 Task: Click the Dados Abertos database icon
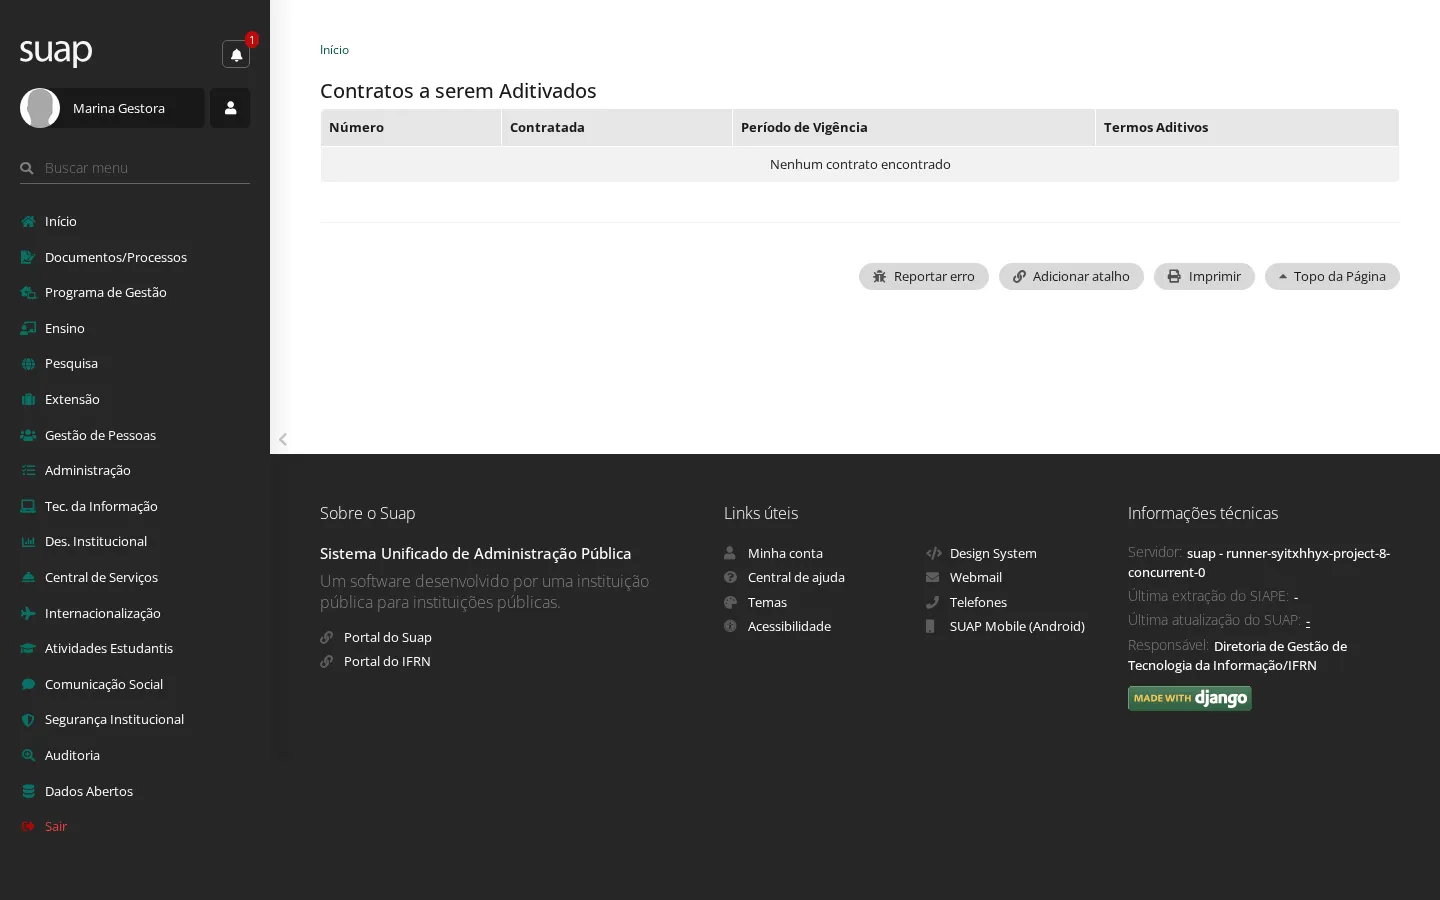pyautogui.click(x=28, y=791)
